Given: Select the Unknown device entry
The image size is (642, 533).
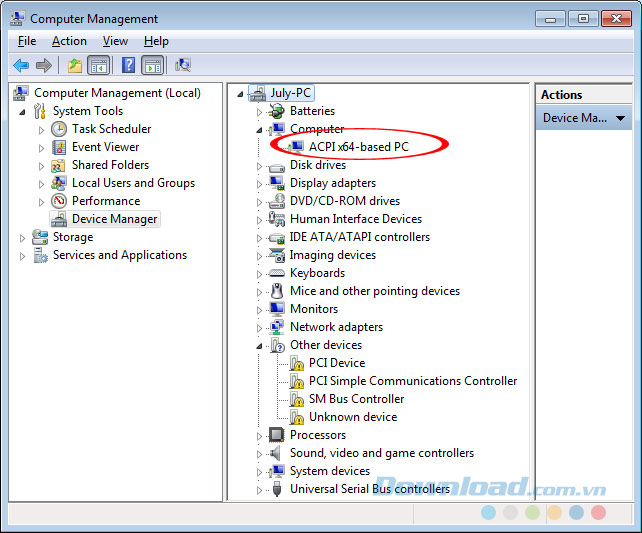Looking at the screenshot, I should pos(353,417).
